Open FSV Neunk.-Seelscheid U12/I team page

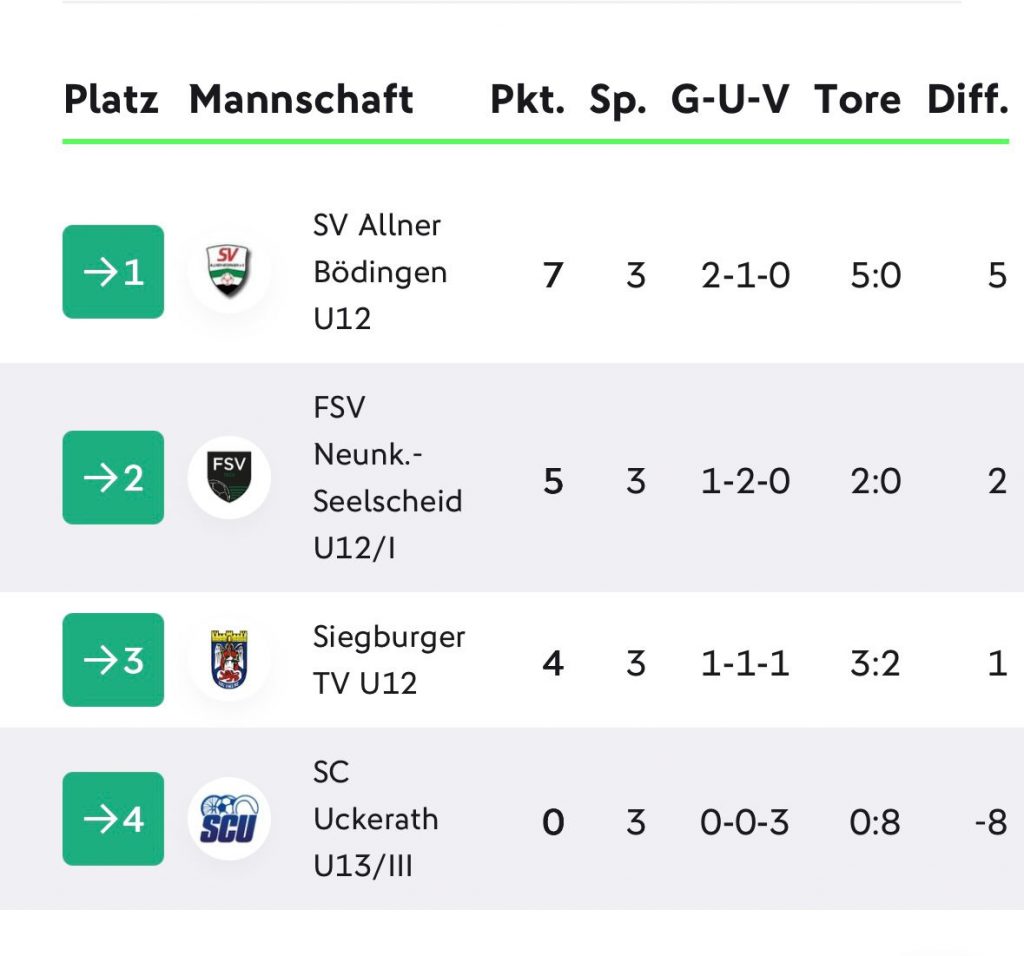(388, 477)
